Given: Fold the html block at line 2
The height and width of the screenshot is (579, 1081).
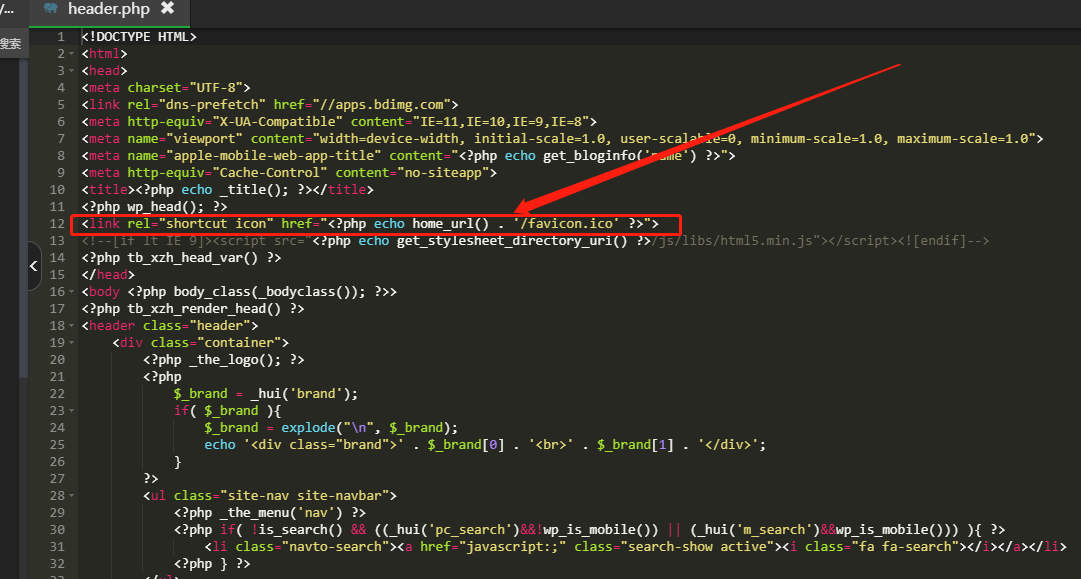Looking at the screenshot, I should 72,54.
